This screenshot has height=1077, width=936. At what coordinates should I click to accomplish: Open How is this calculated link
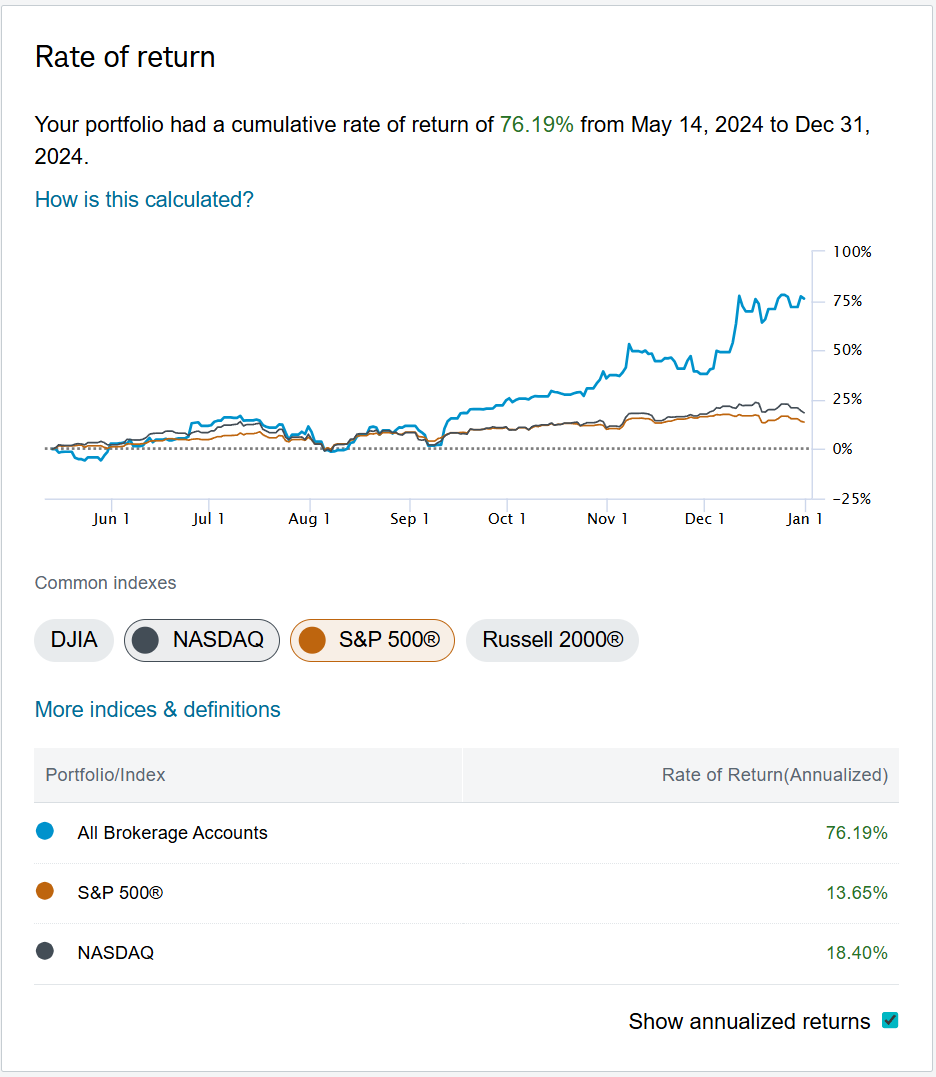point(144,199)
